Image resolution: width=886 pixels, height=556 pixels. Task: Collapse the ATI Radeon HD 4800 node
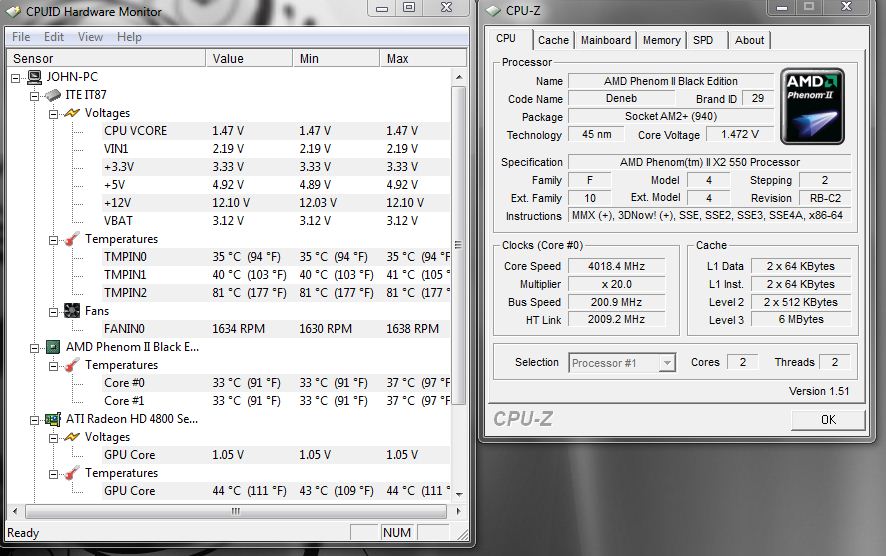tap(34, 420)
